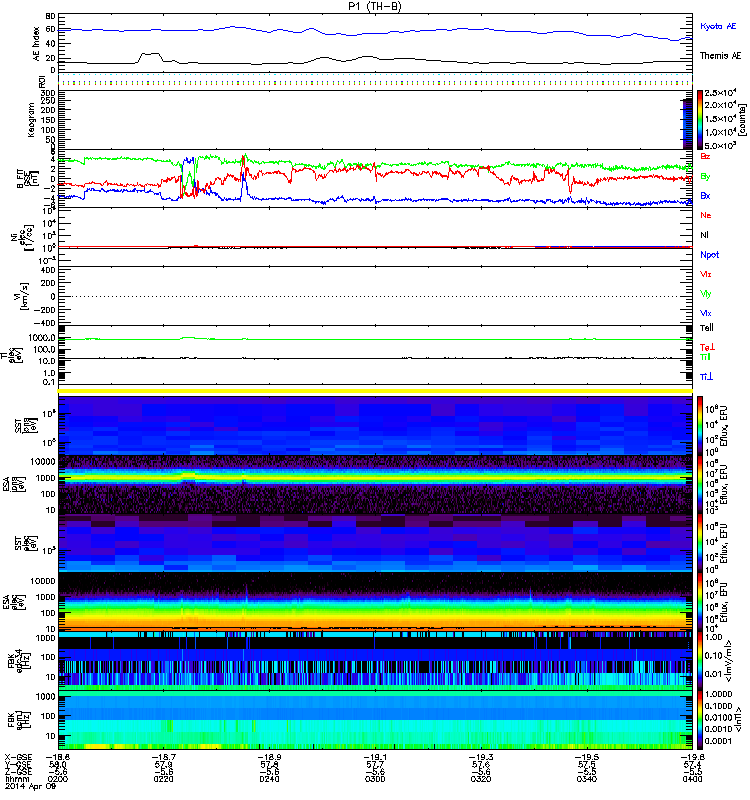Click the 0240 time tick label

click(x=269, y=779)
